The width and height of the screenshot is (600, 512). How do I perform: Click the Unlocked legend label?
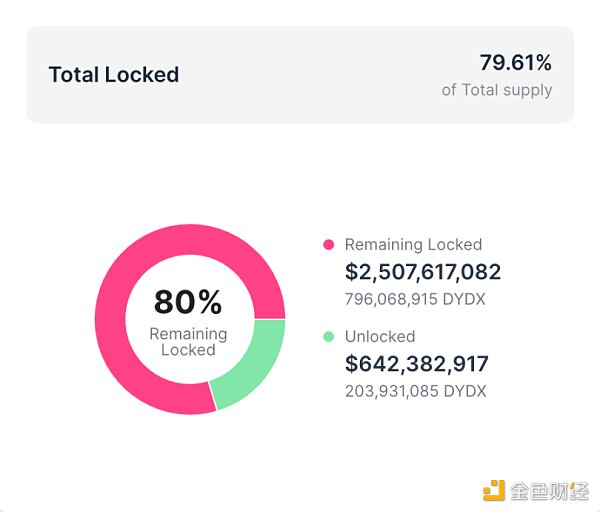point(379,337)
